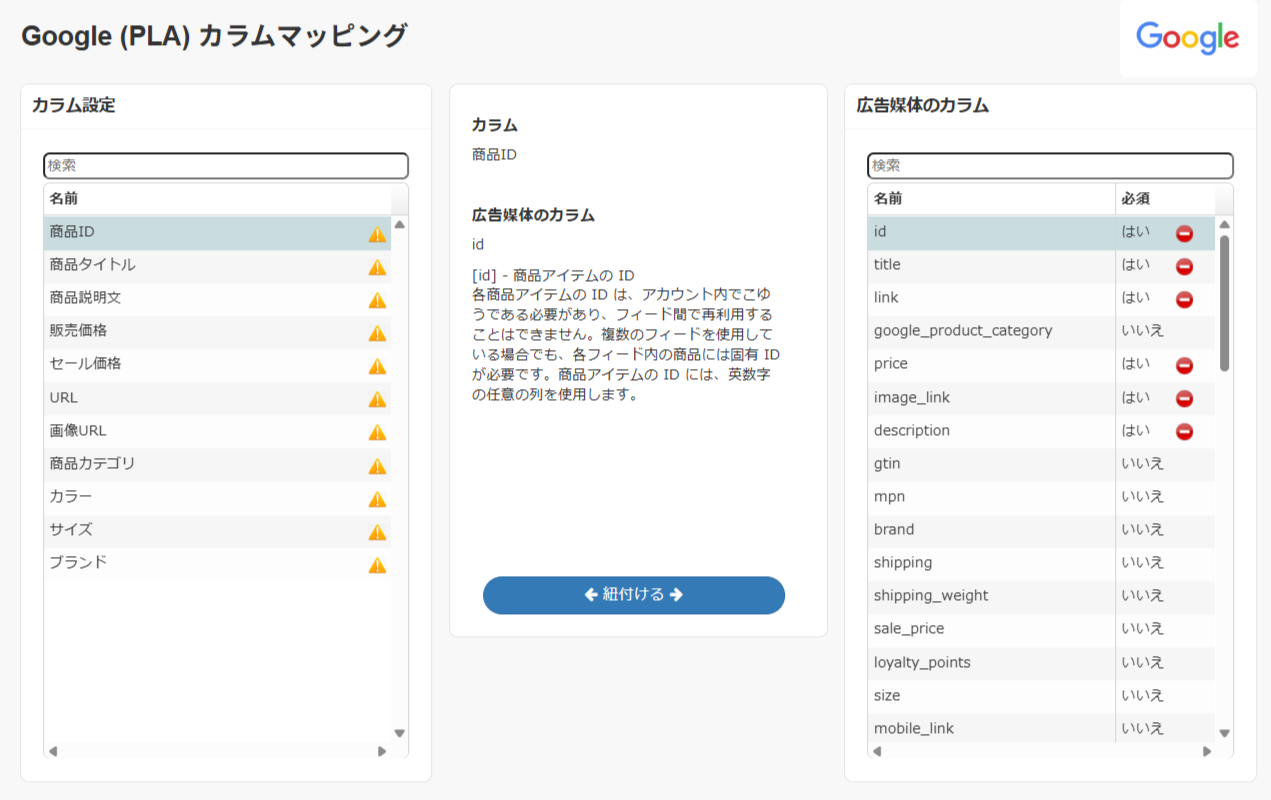The image size is (1271, 800).
Task: Click the left list scroll-down arrow
Action: pos(400,733)
